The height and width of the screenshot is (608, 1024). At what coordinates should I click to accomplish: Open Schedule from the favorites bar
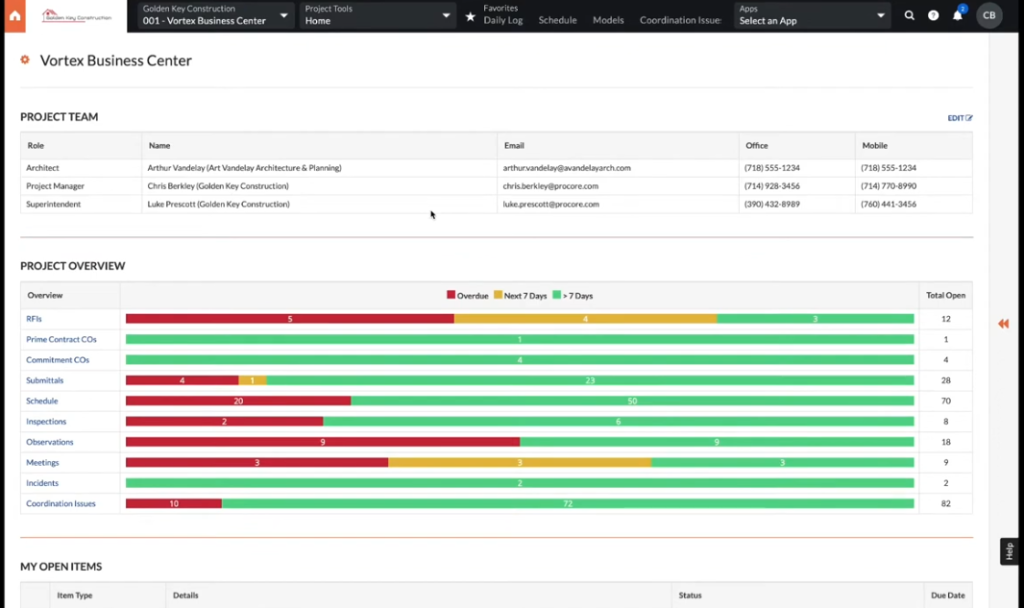557,20
